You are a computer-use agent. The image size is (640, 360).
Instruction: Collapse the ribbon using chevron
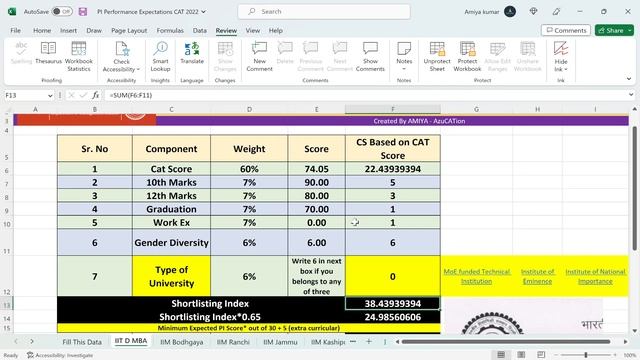(629, 79)
